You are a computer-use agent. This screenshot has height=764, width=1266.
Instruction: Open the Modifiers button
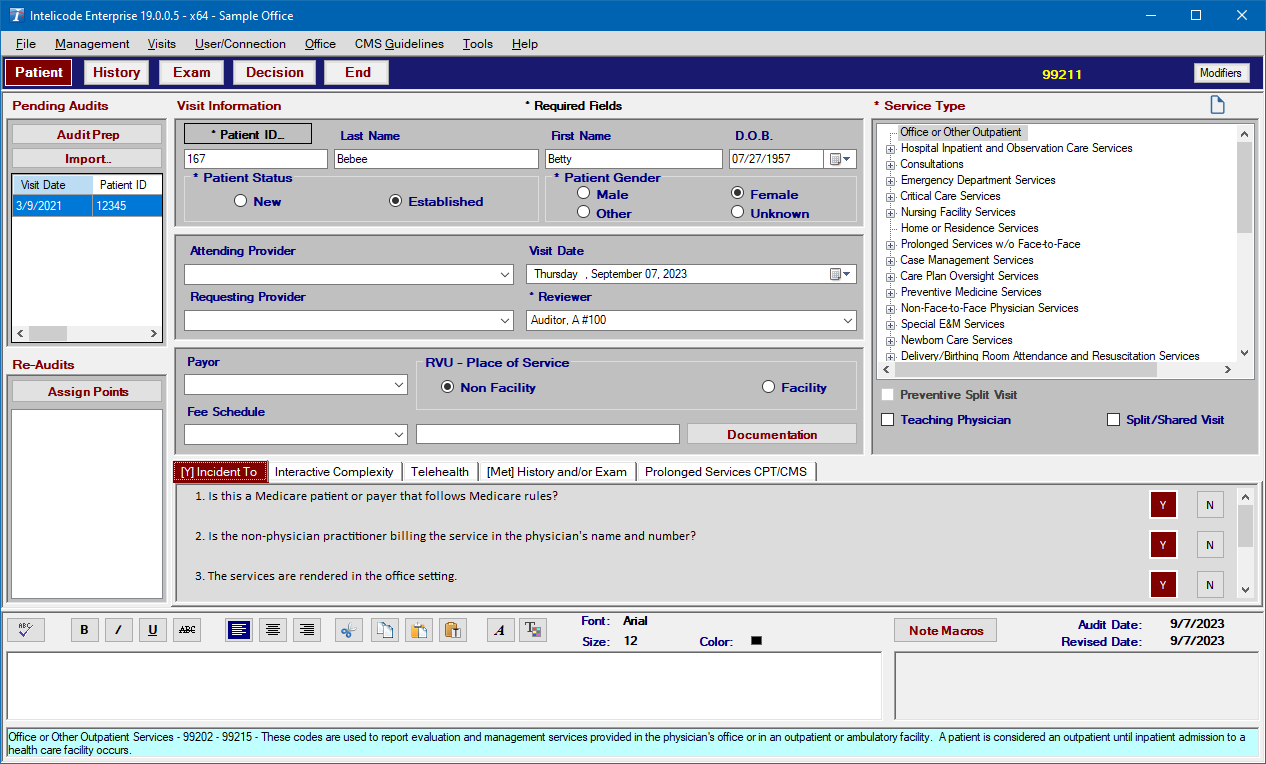coord(1221,73)
